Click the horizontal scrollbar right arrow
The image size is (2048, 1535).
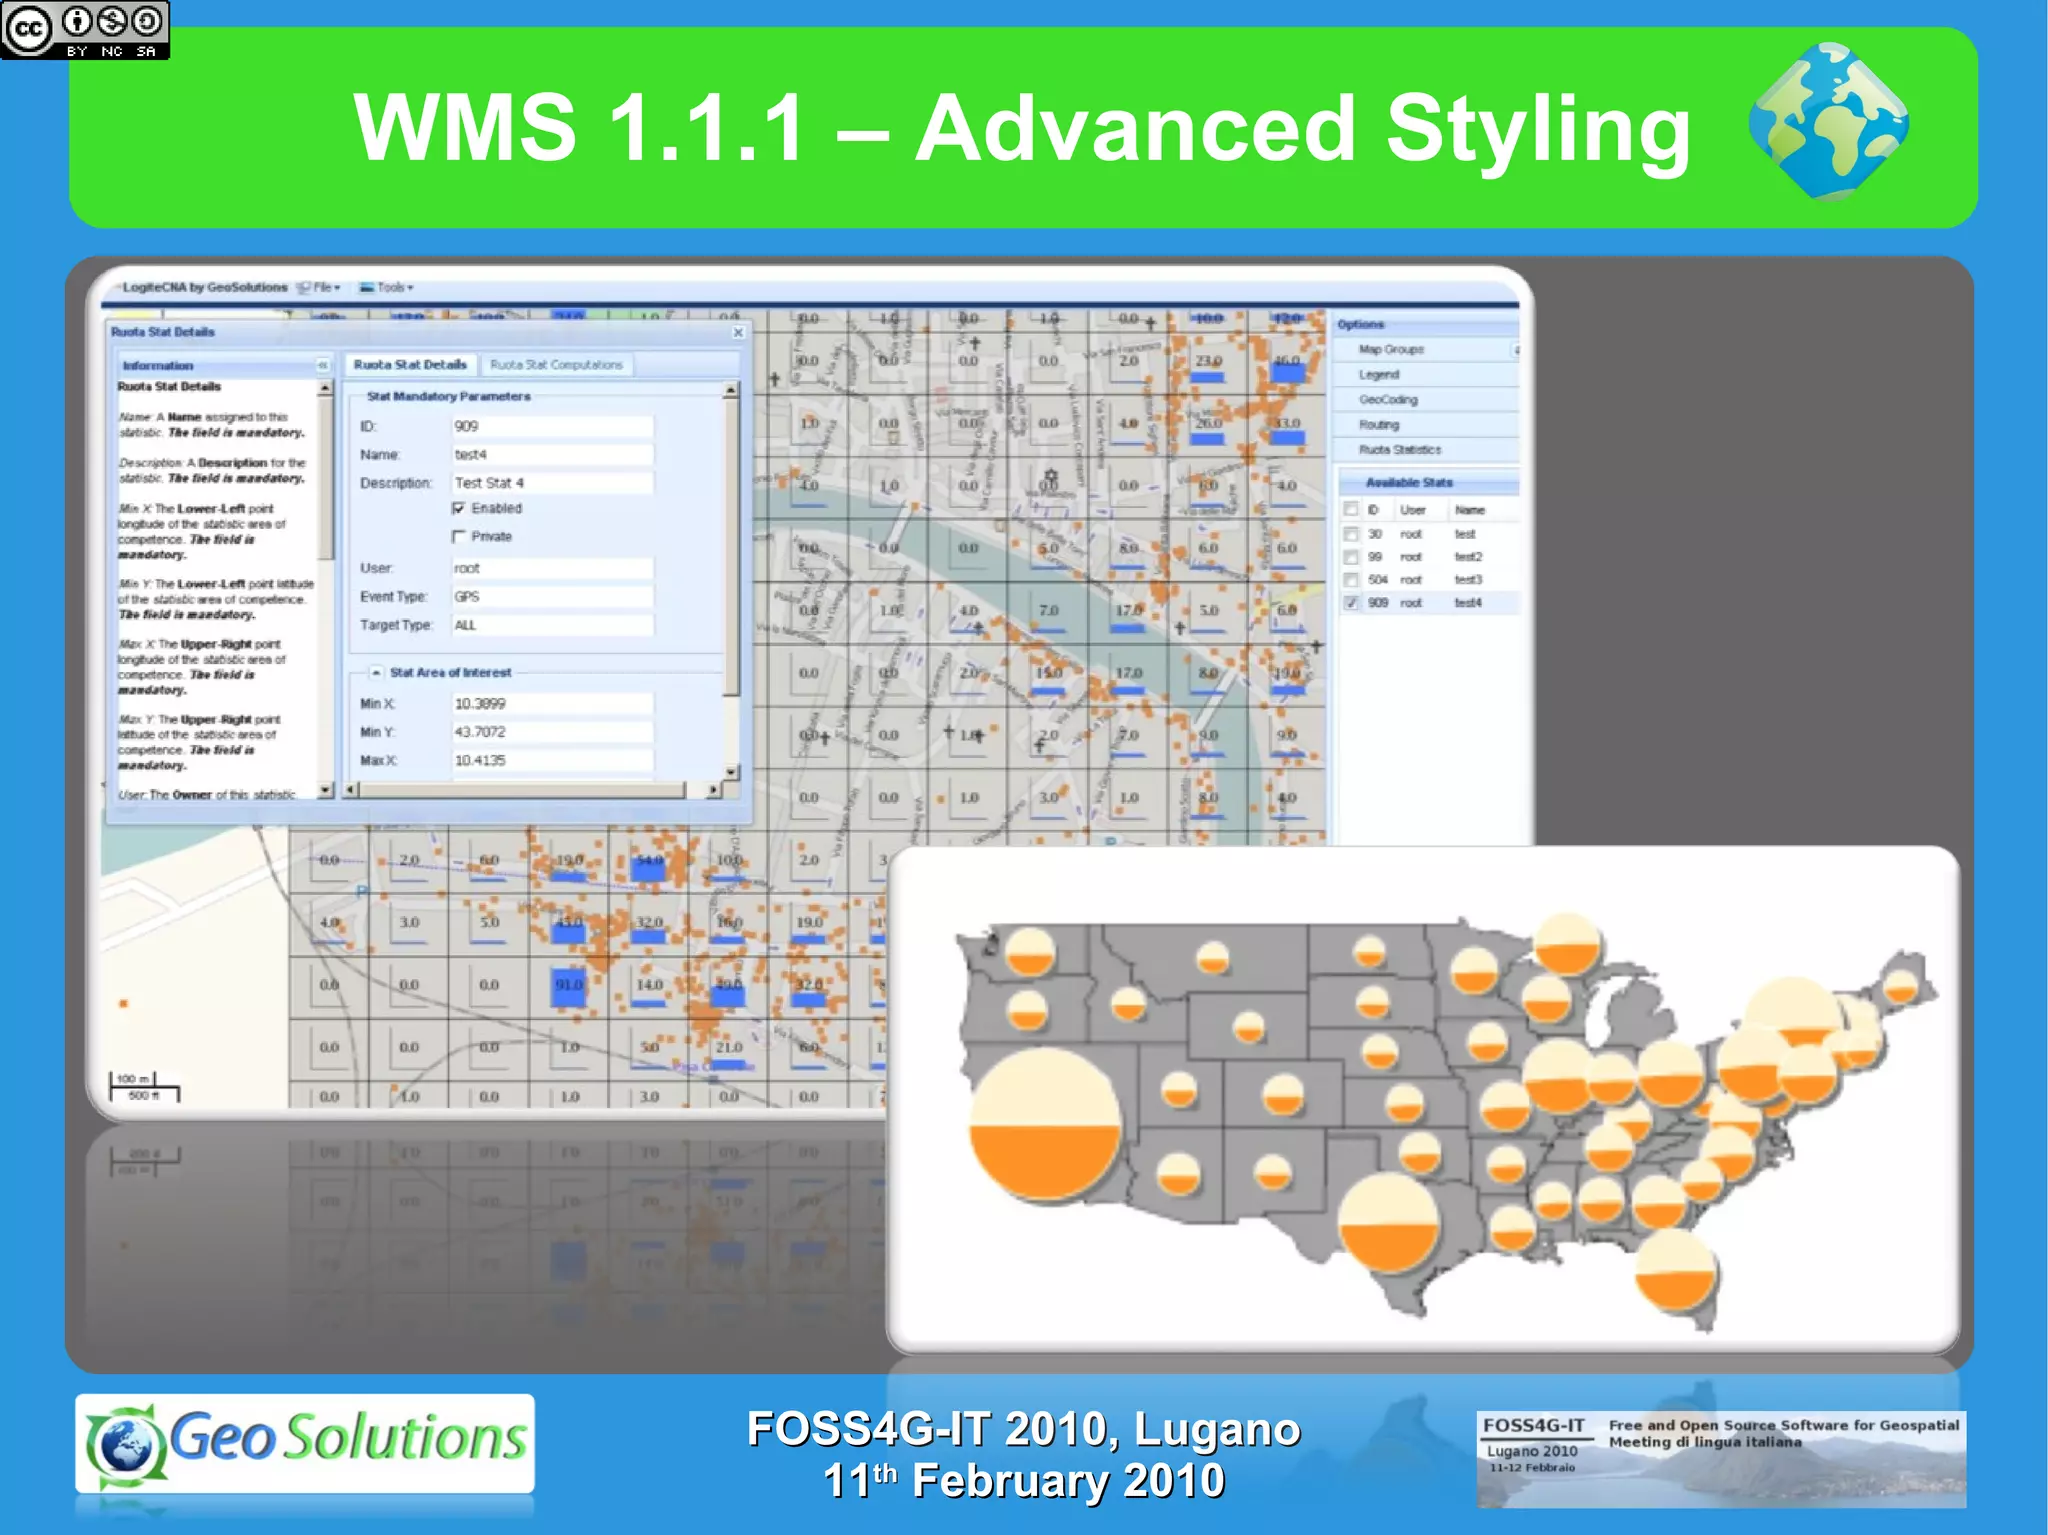pos(713,790)
